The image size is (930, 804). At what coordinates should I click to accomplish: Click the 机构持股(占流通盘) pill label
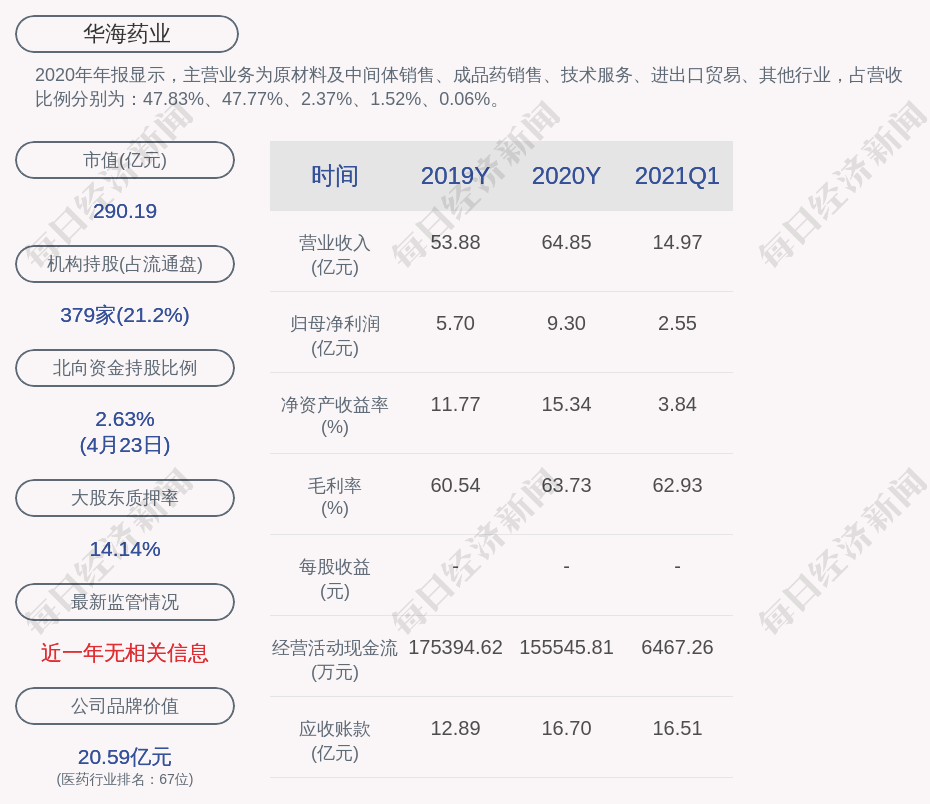(x=125, y=264)
